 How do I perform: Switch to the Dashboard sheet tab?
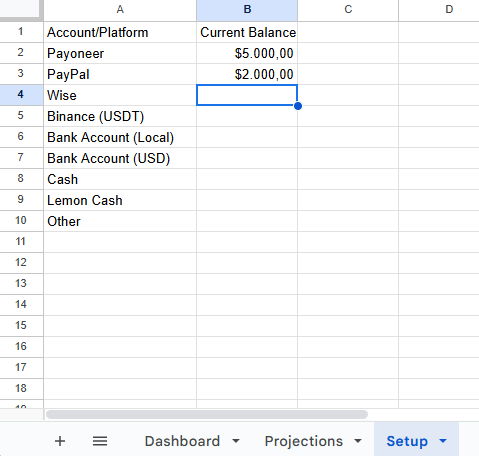[182, 441]
